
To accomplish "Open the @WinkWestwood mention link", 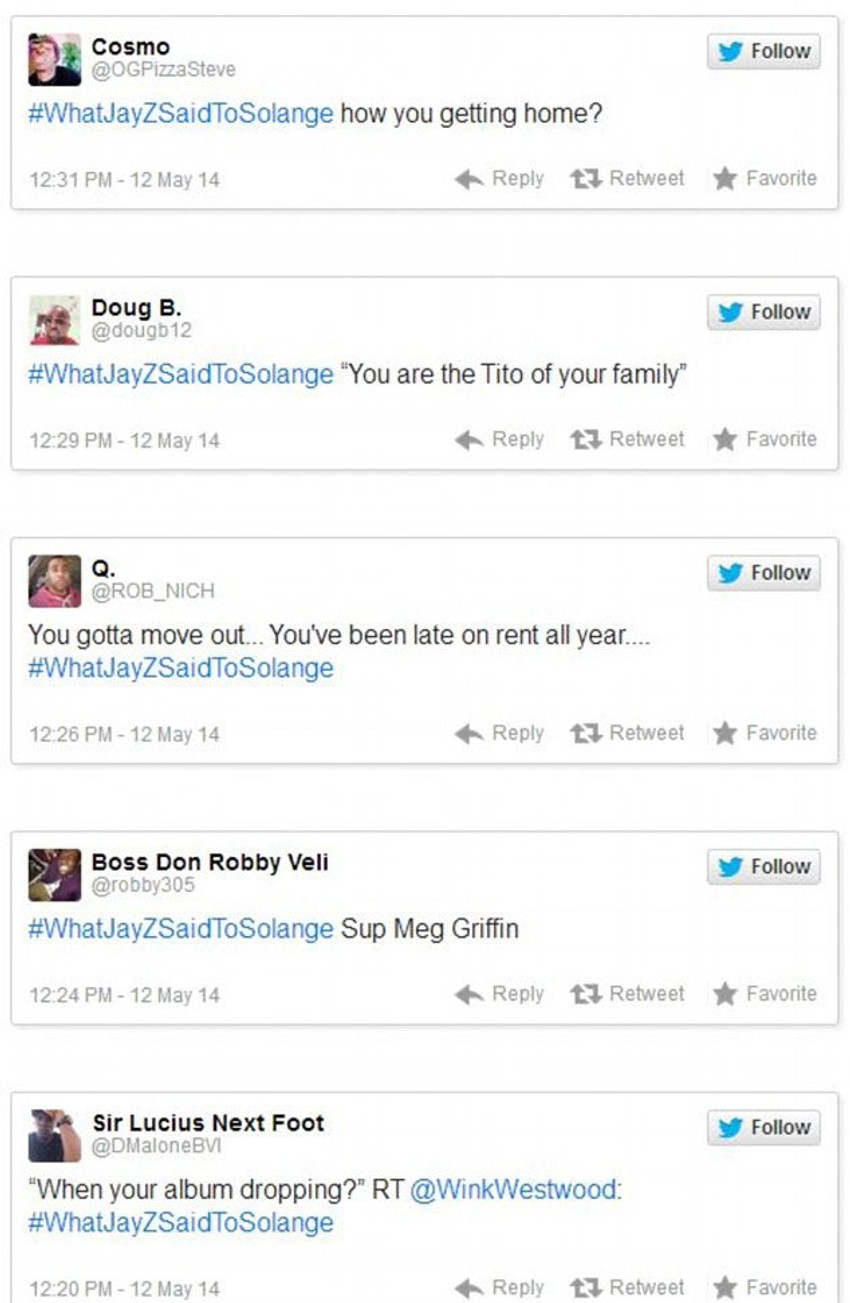I will (x=515, y=1191).
